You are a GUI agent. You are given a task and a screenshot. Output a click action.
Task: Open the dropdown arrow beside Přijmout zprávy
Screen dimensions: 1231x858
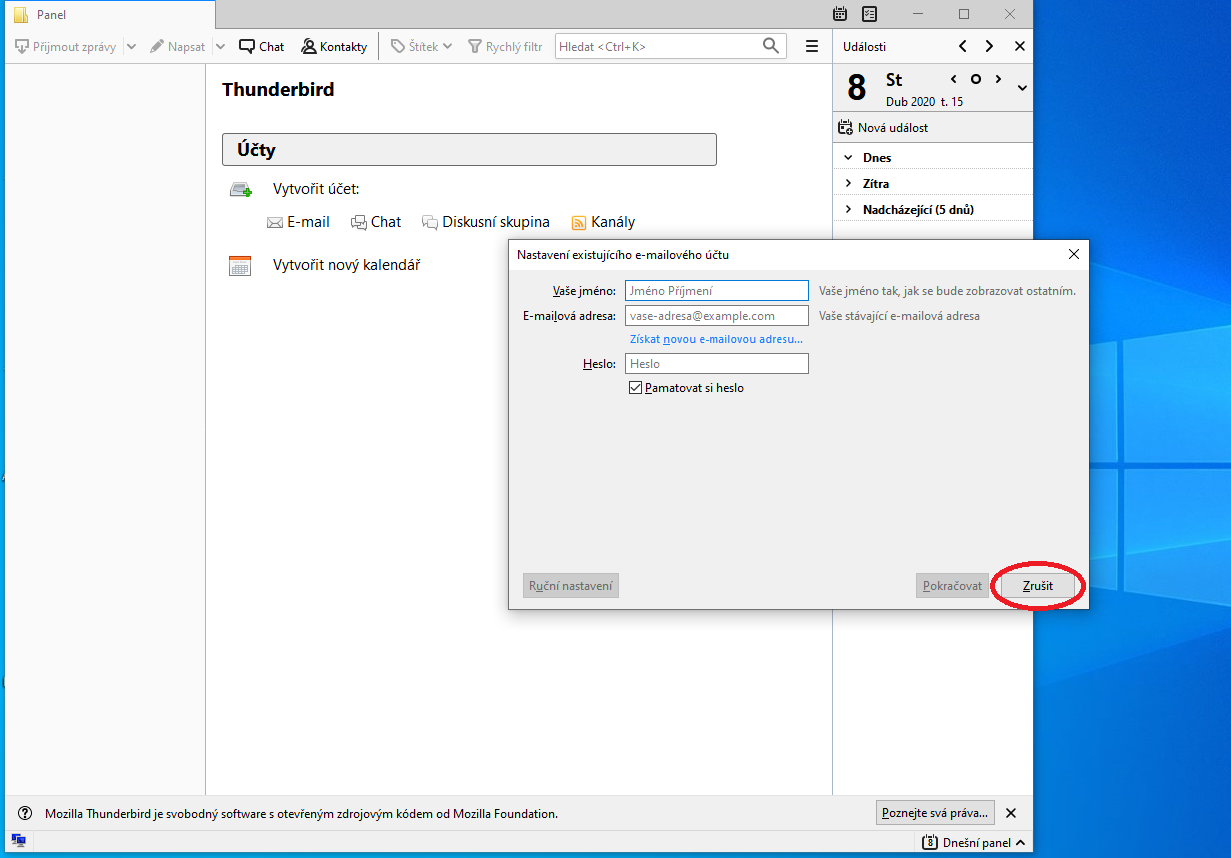coord(131,47)
